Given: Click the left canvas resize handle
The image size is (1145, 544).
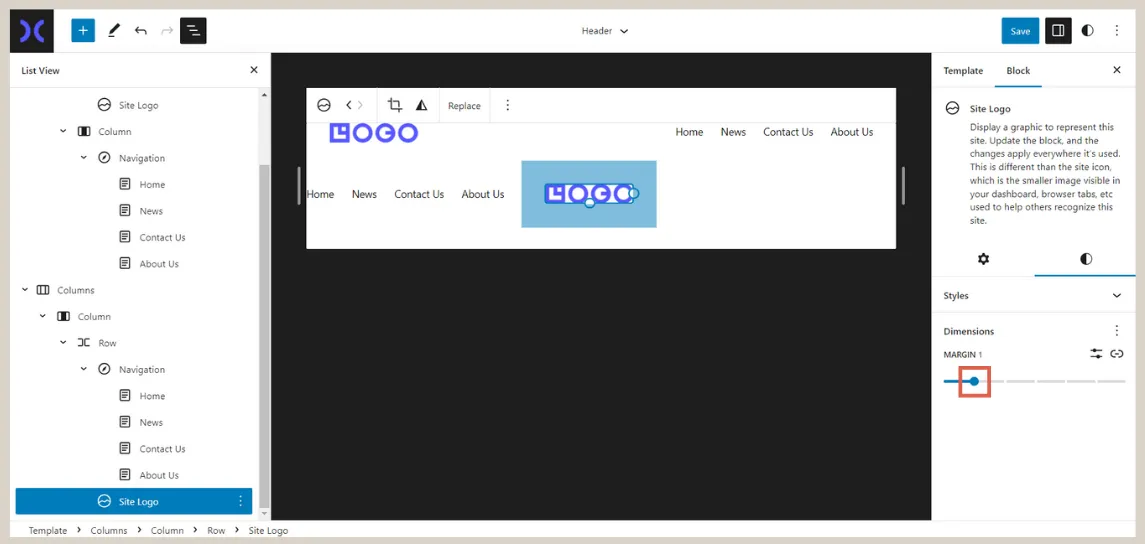Looking at the screenshot, I should click(x=299, y=185).
